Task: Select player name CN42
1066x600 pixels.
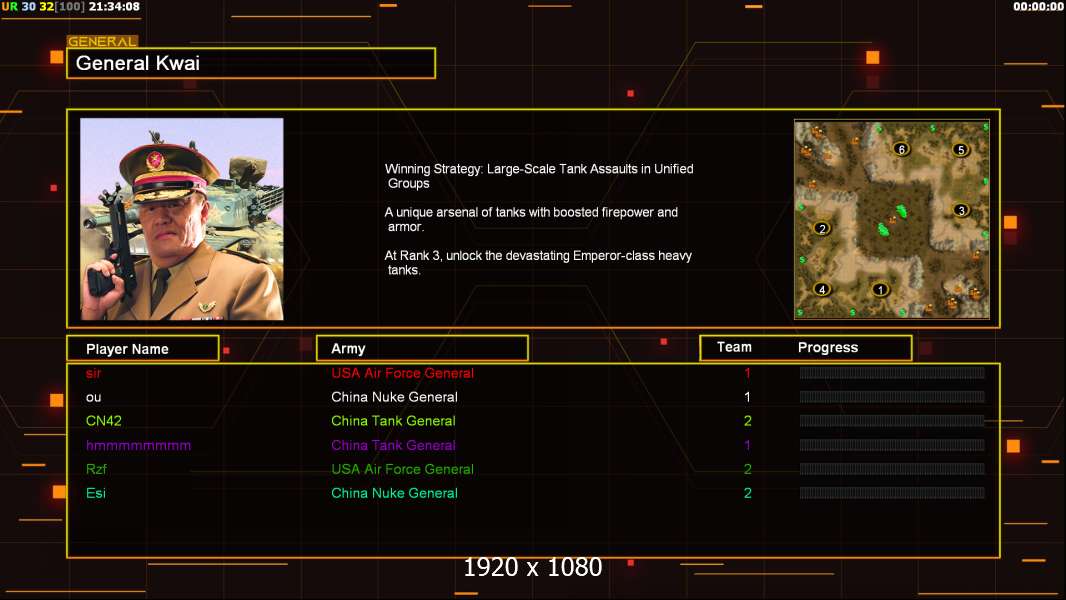Action: 103,421
